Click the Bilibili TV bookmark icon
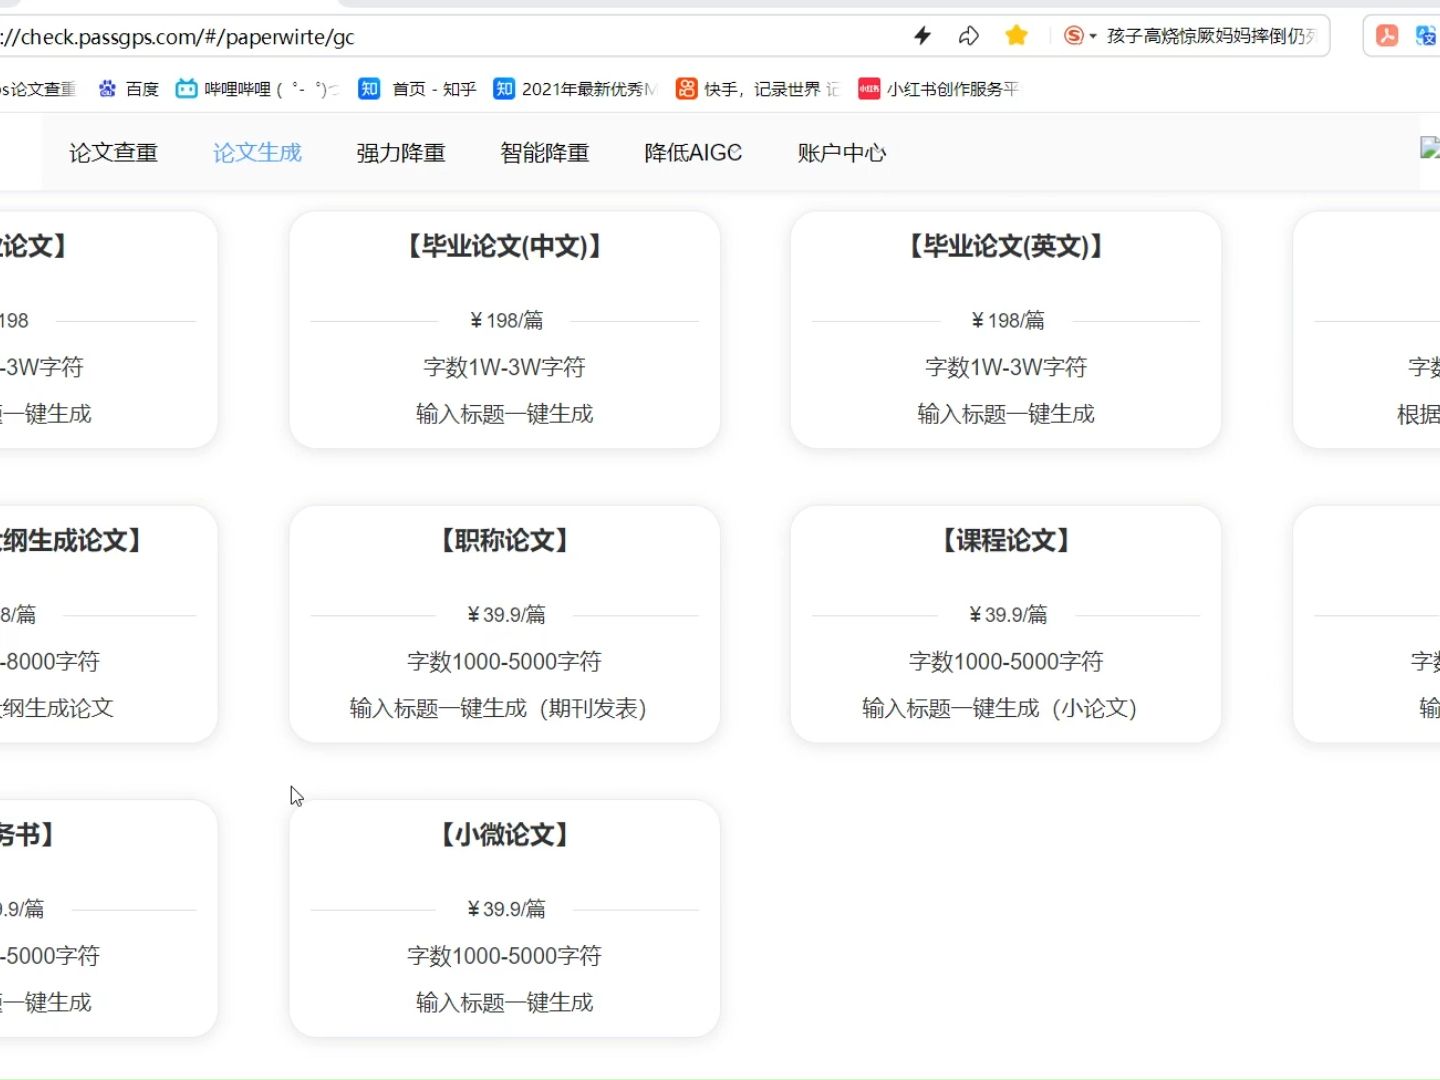The image size is (1440, 1080). [186, 89]
